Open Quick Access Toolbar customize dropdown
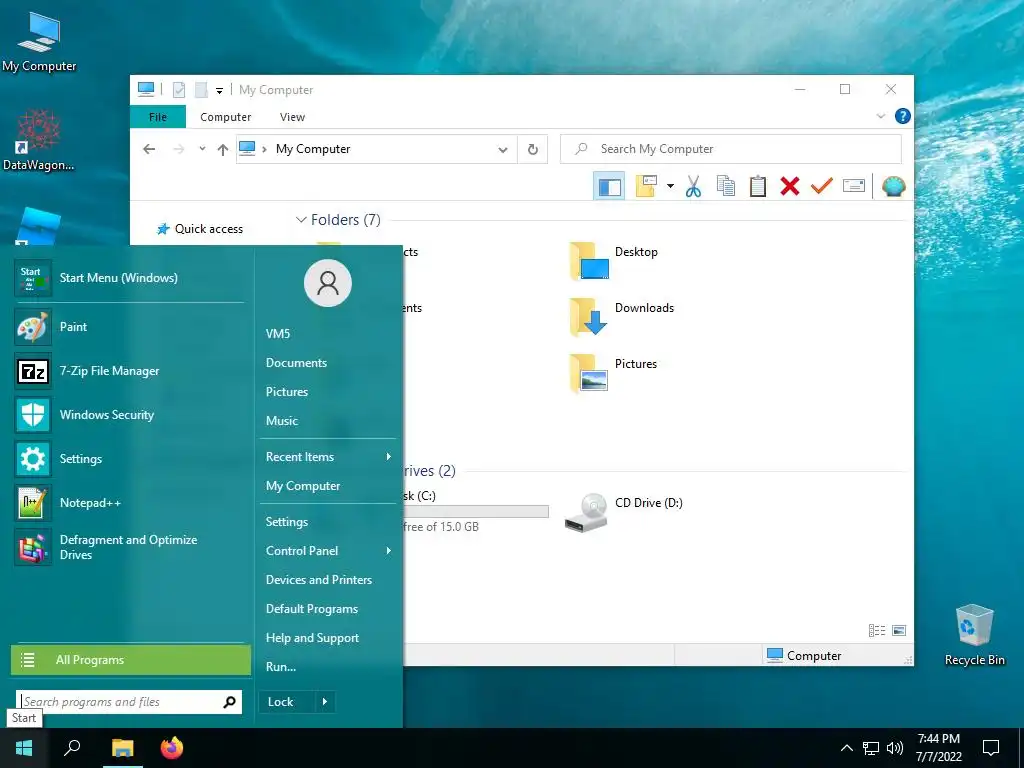 (219, 91)
